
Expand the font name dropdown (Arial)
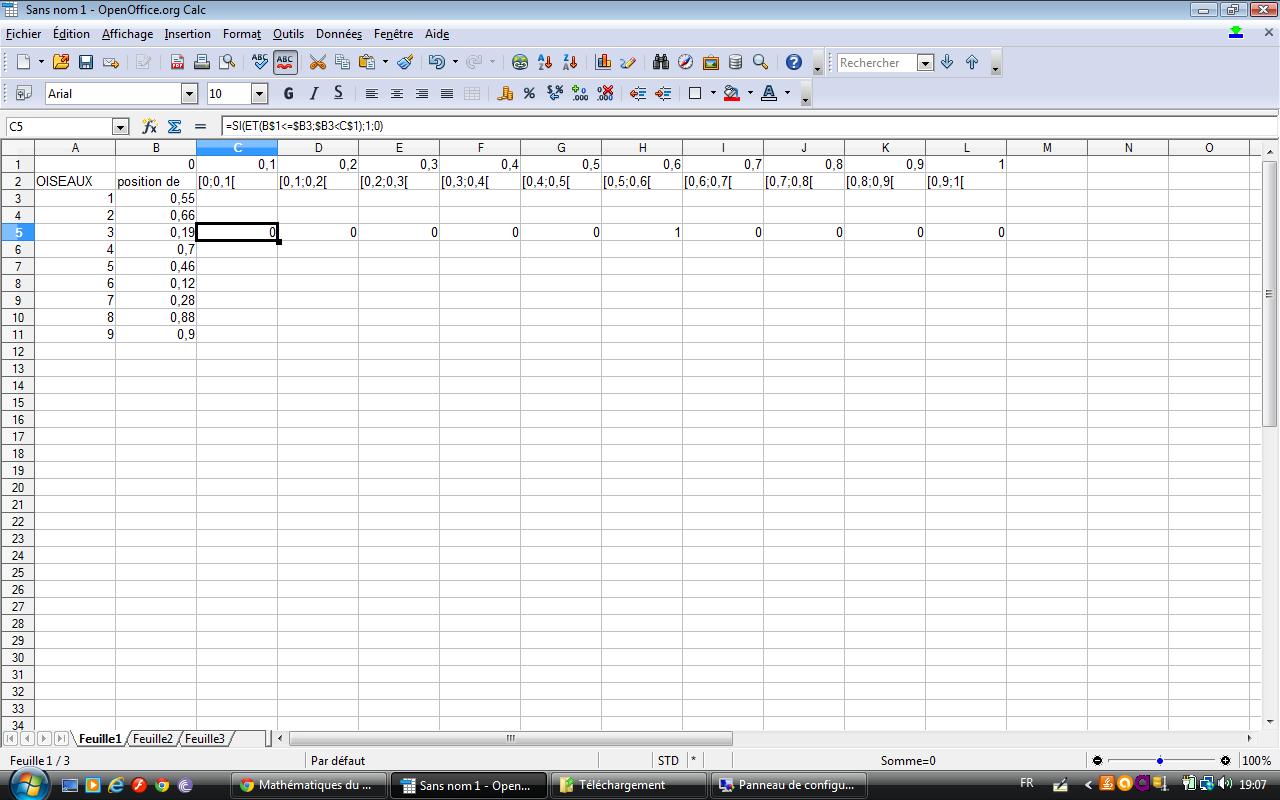tap(189, 93)
